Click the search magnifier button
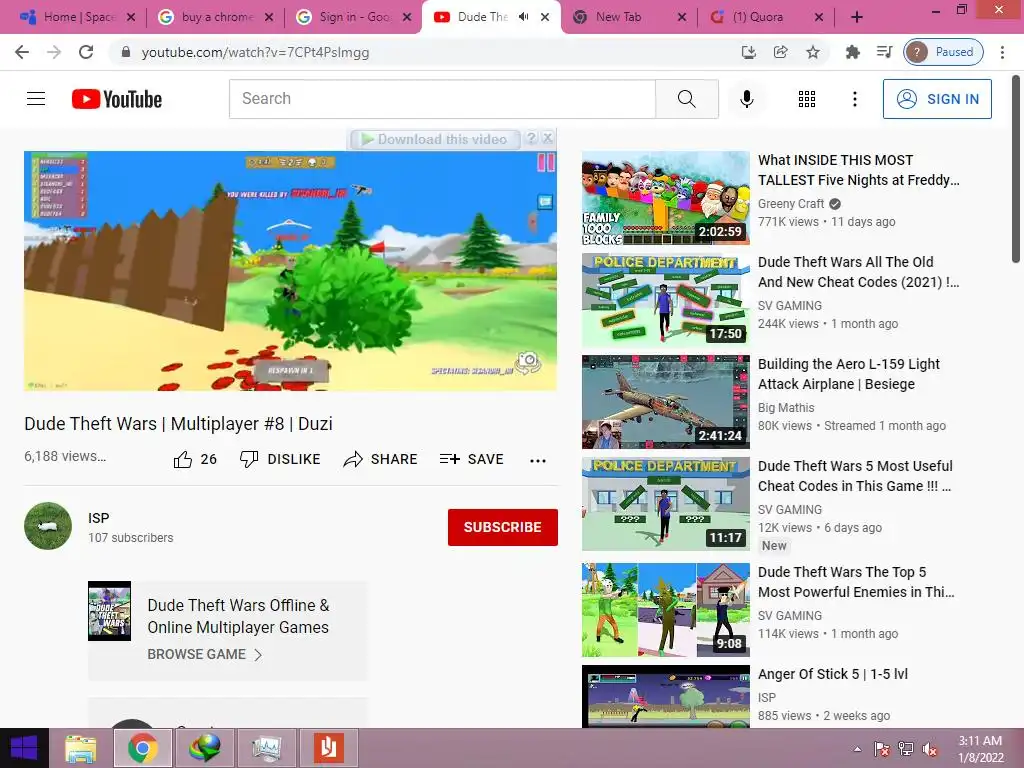The image size is (1024, 768). (686, 99)
